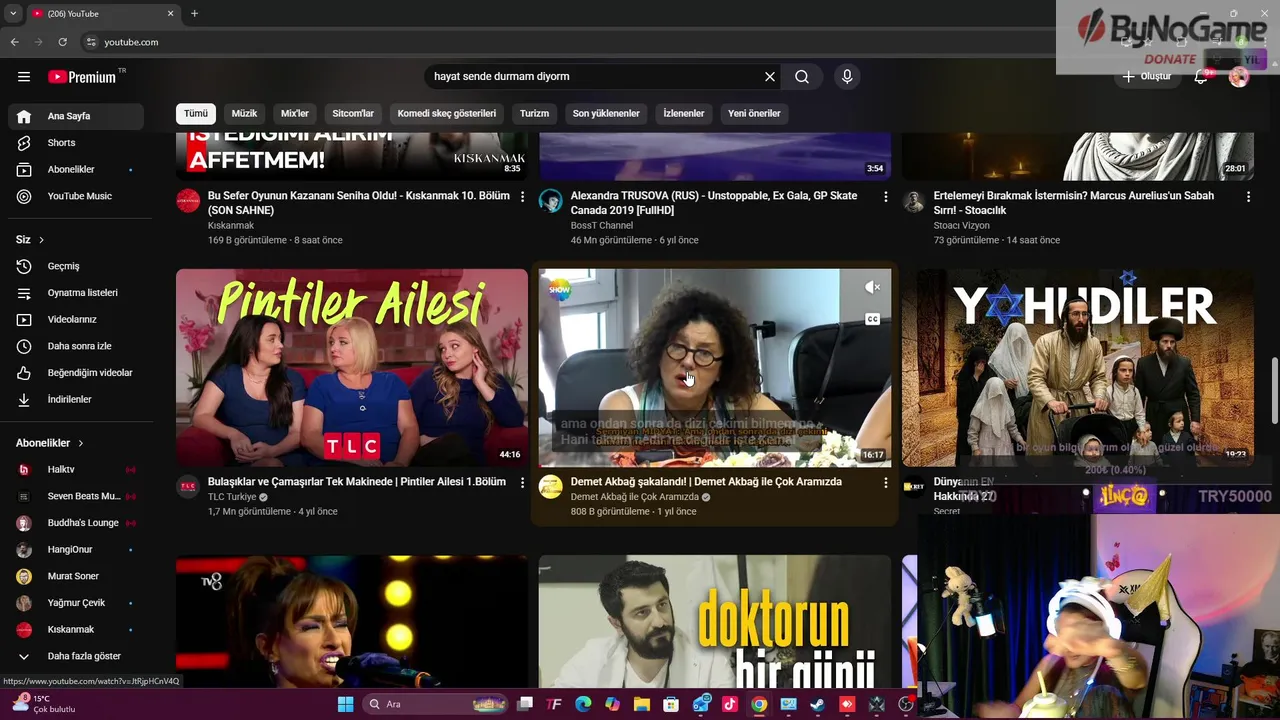
Task: Open Yağmur Çevik subscription channel
Action: coord(76,603)
